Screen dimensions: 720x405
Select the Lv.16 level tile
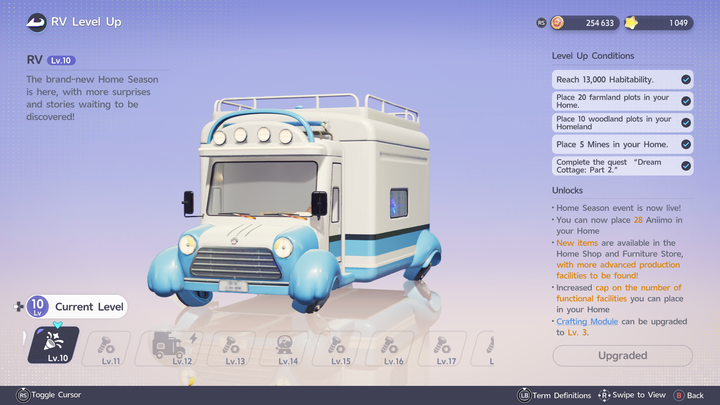coord(389,349)
